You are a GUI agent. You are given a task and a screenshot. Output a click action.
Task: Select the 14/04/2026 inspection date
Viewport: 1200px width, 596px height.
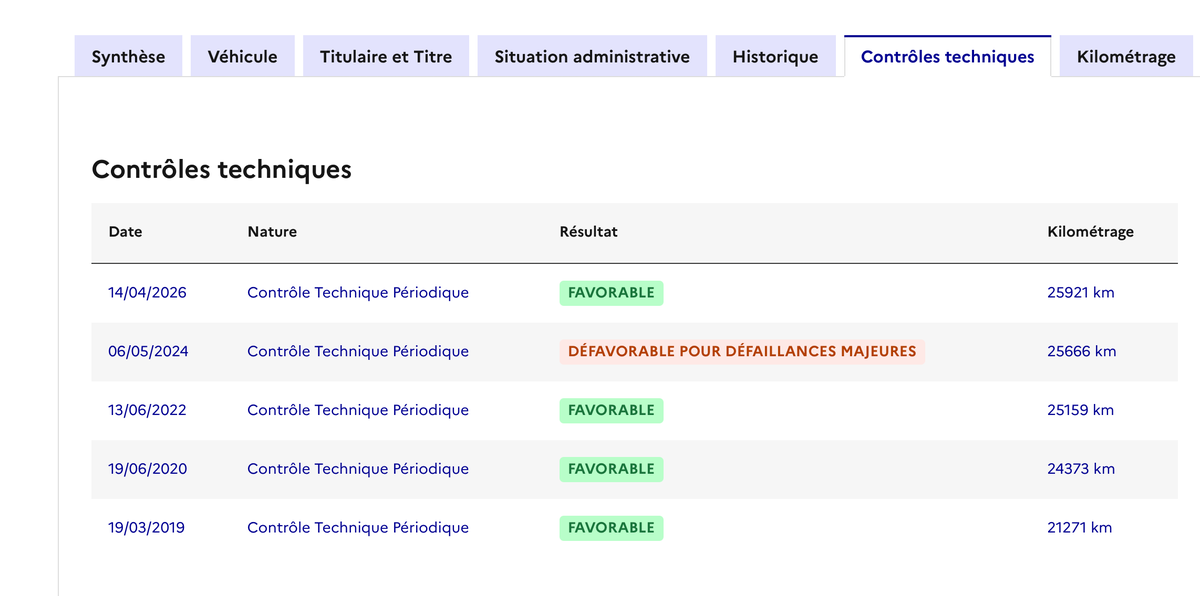[x=147, y=293]
